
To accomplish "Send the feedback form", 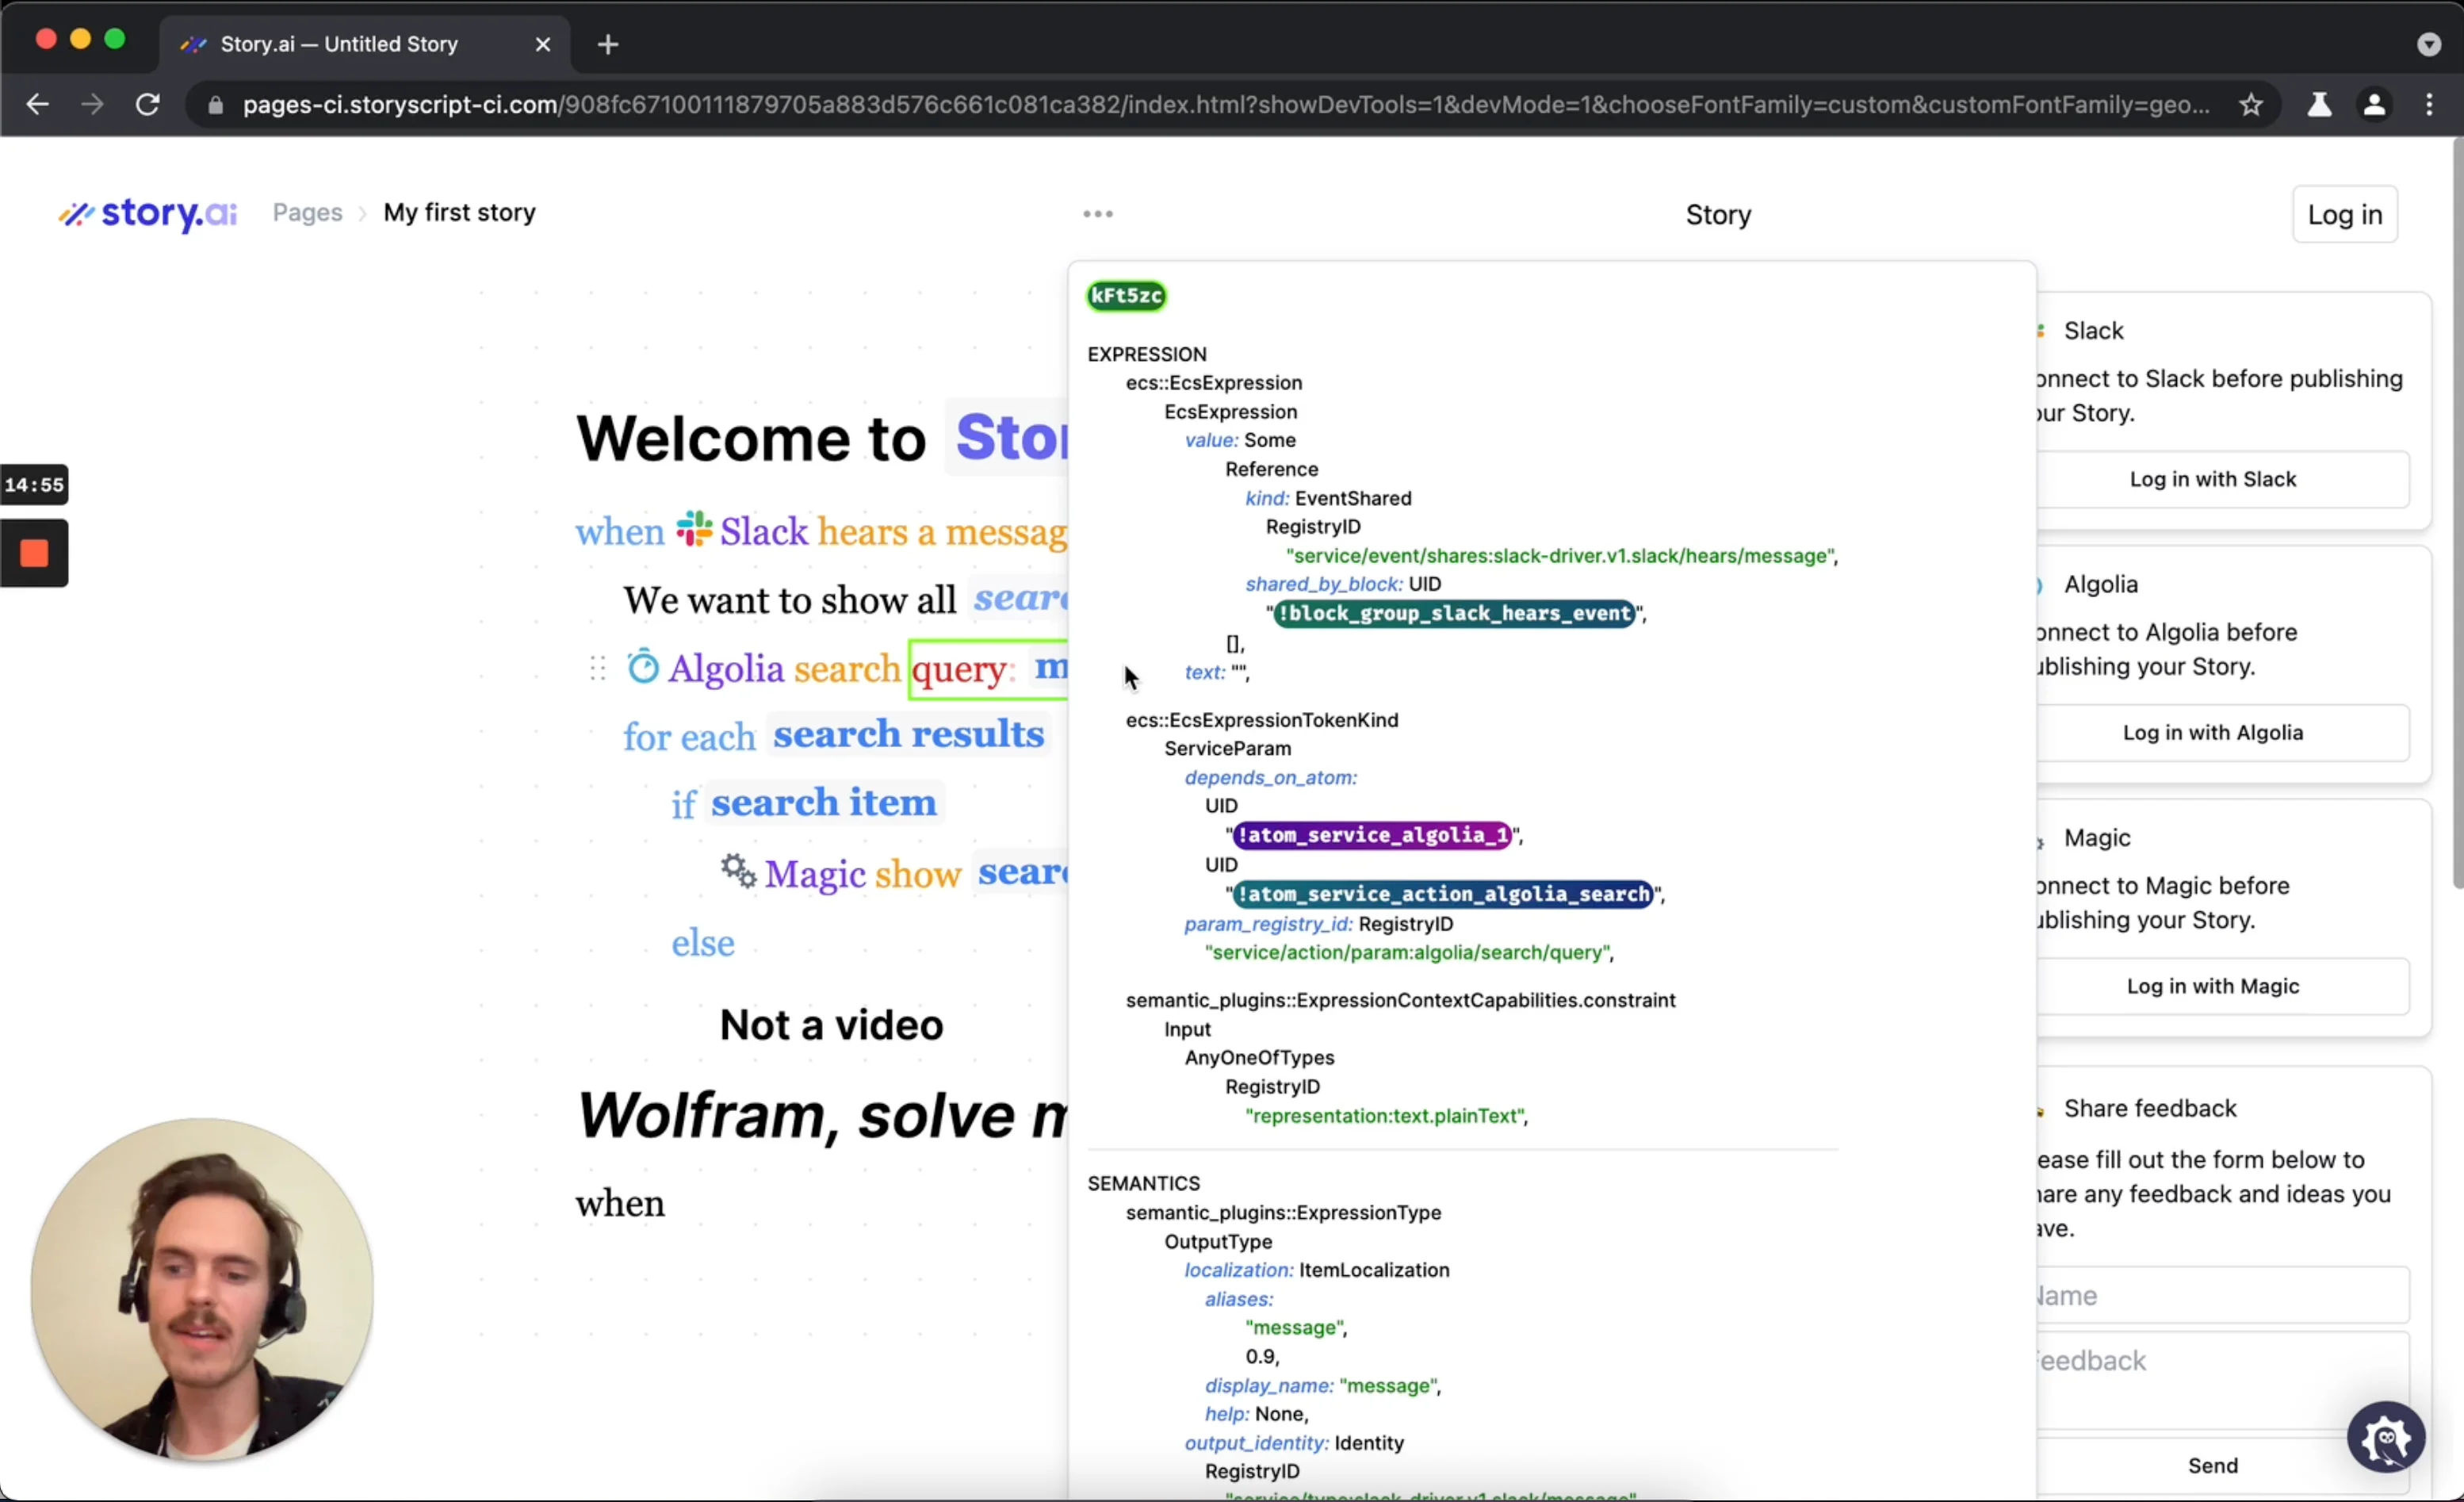I will click(x=2213, y=1465).
